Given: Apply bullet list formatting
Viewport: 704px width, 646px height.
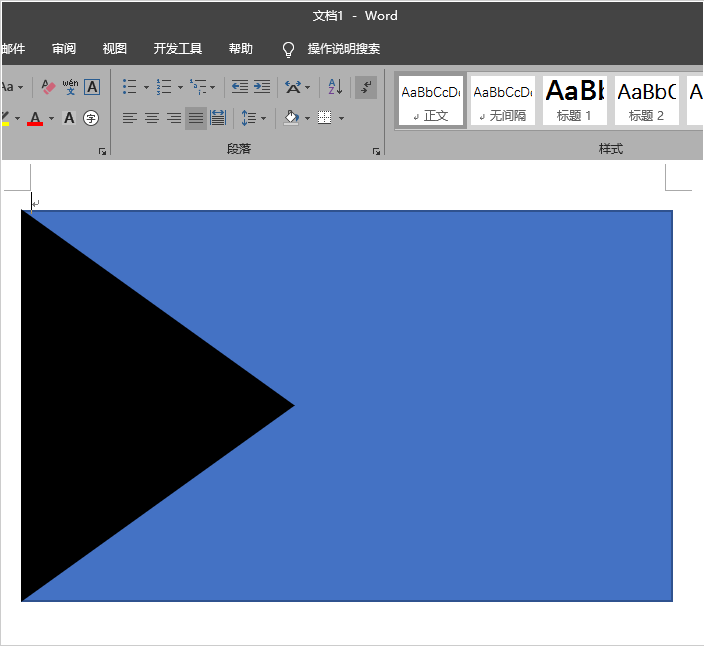Looking at the screenshot, I should point(129,87).
